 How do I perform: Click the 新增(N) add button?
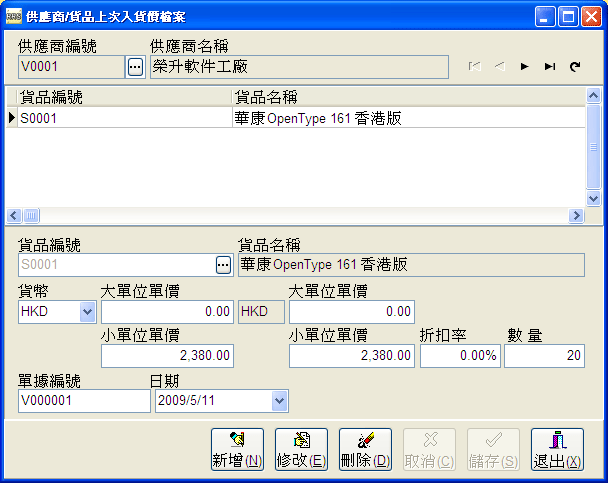237,450
